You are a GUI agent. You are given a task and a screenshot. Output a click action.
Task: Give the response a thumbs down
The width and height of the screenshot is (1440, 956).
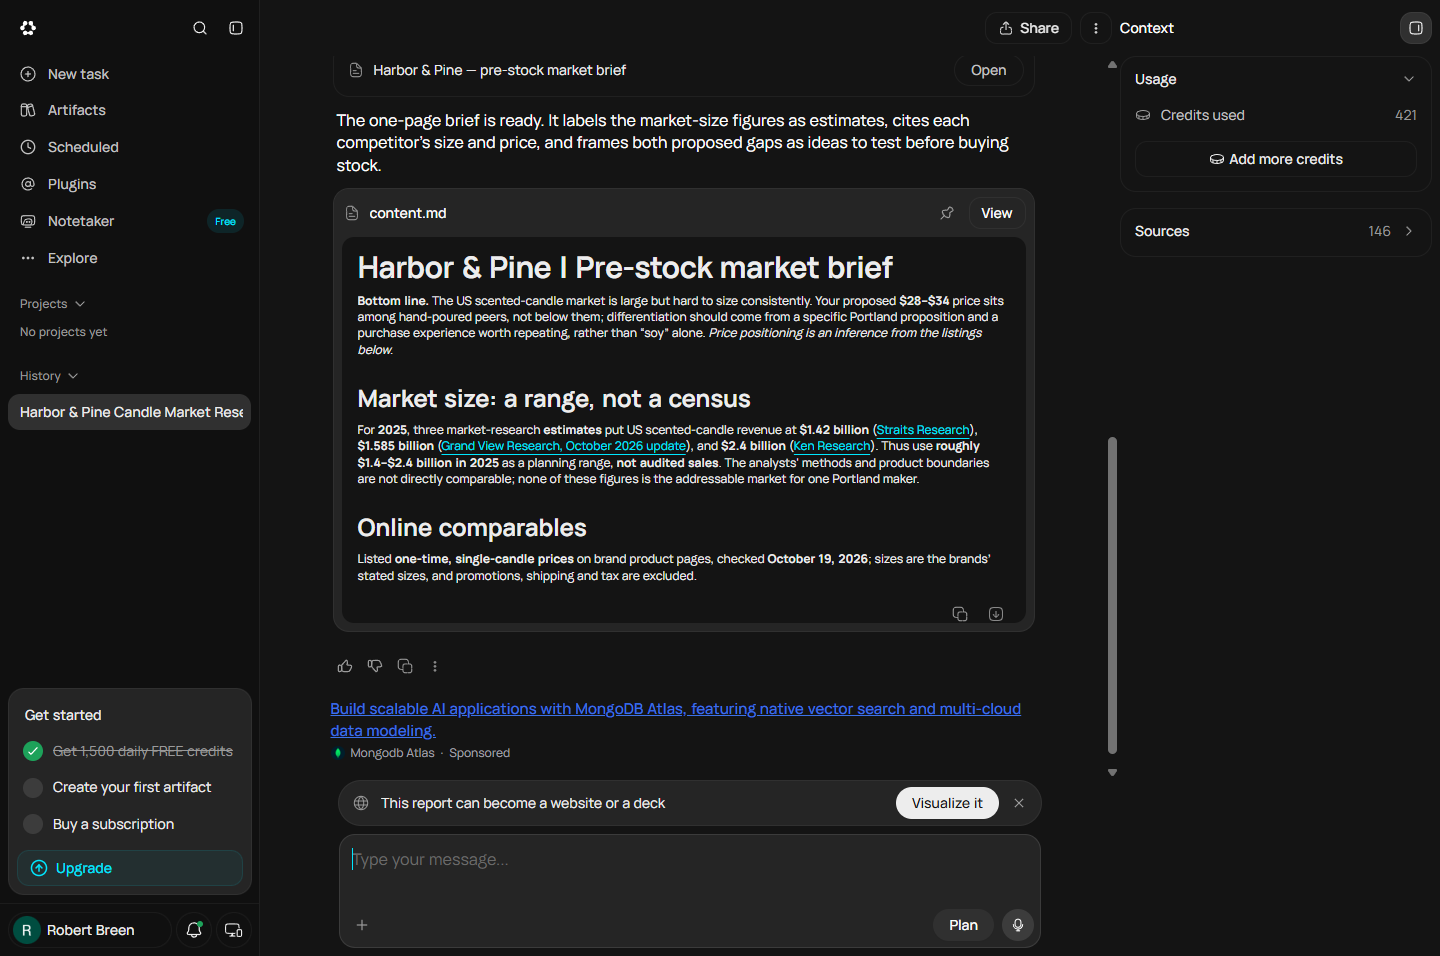pyautogui.click(x=375, y=666)
